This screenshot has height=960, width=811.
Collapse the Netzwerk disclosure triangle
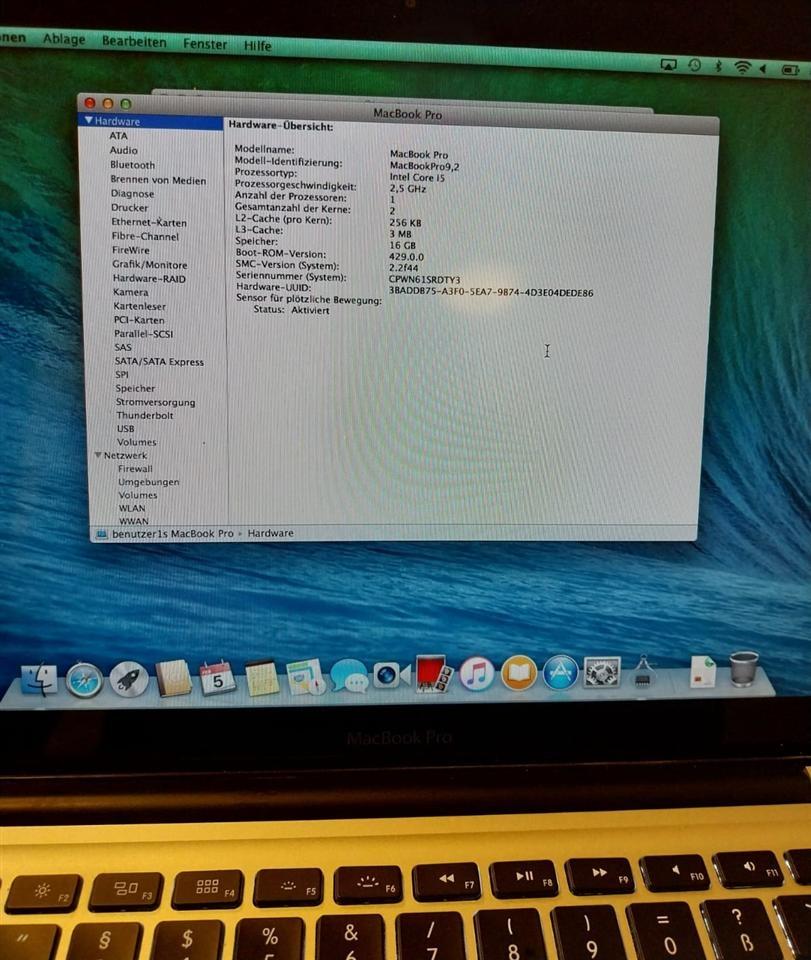[x=98, y=455]
